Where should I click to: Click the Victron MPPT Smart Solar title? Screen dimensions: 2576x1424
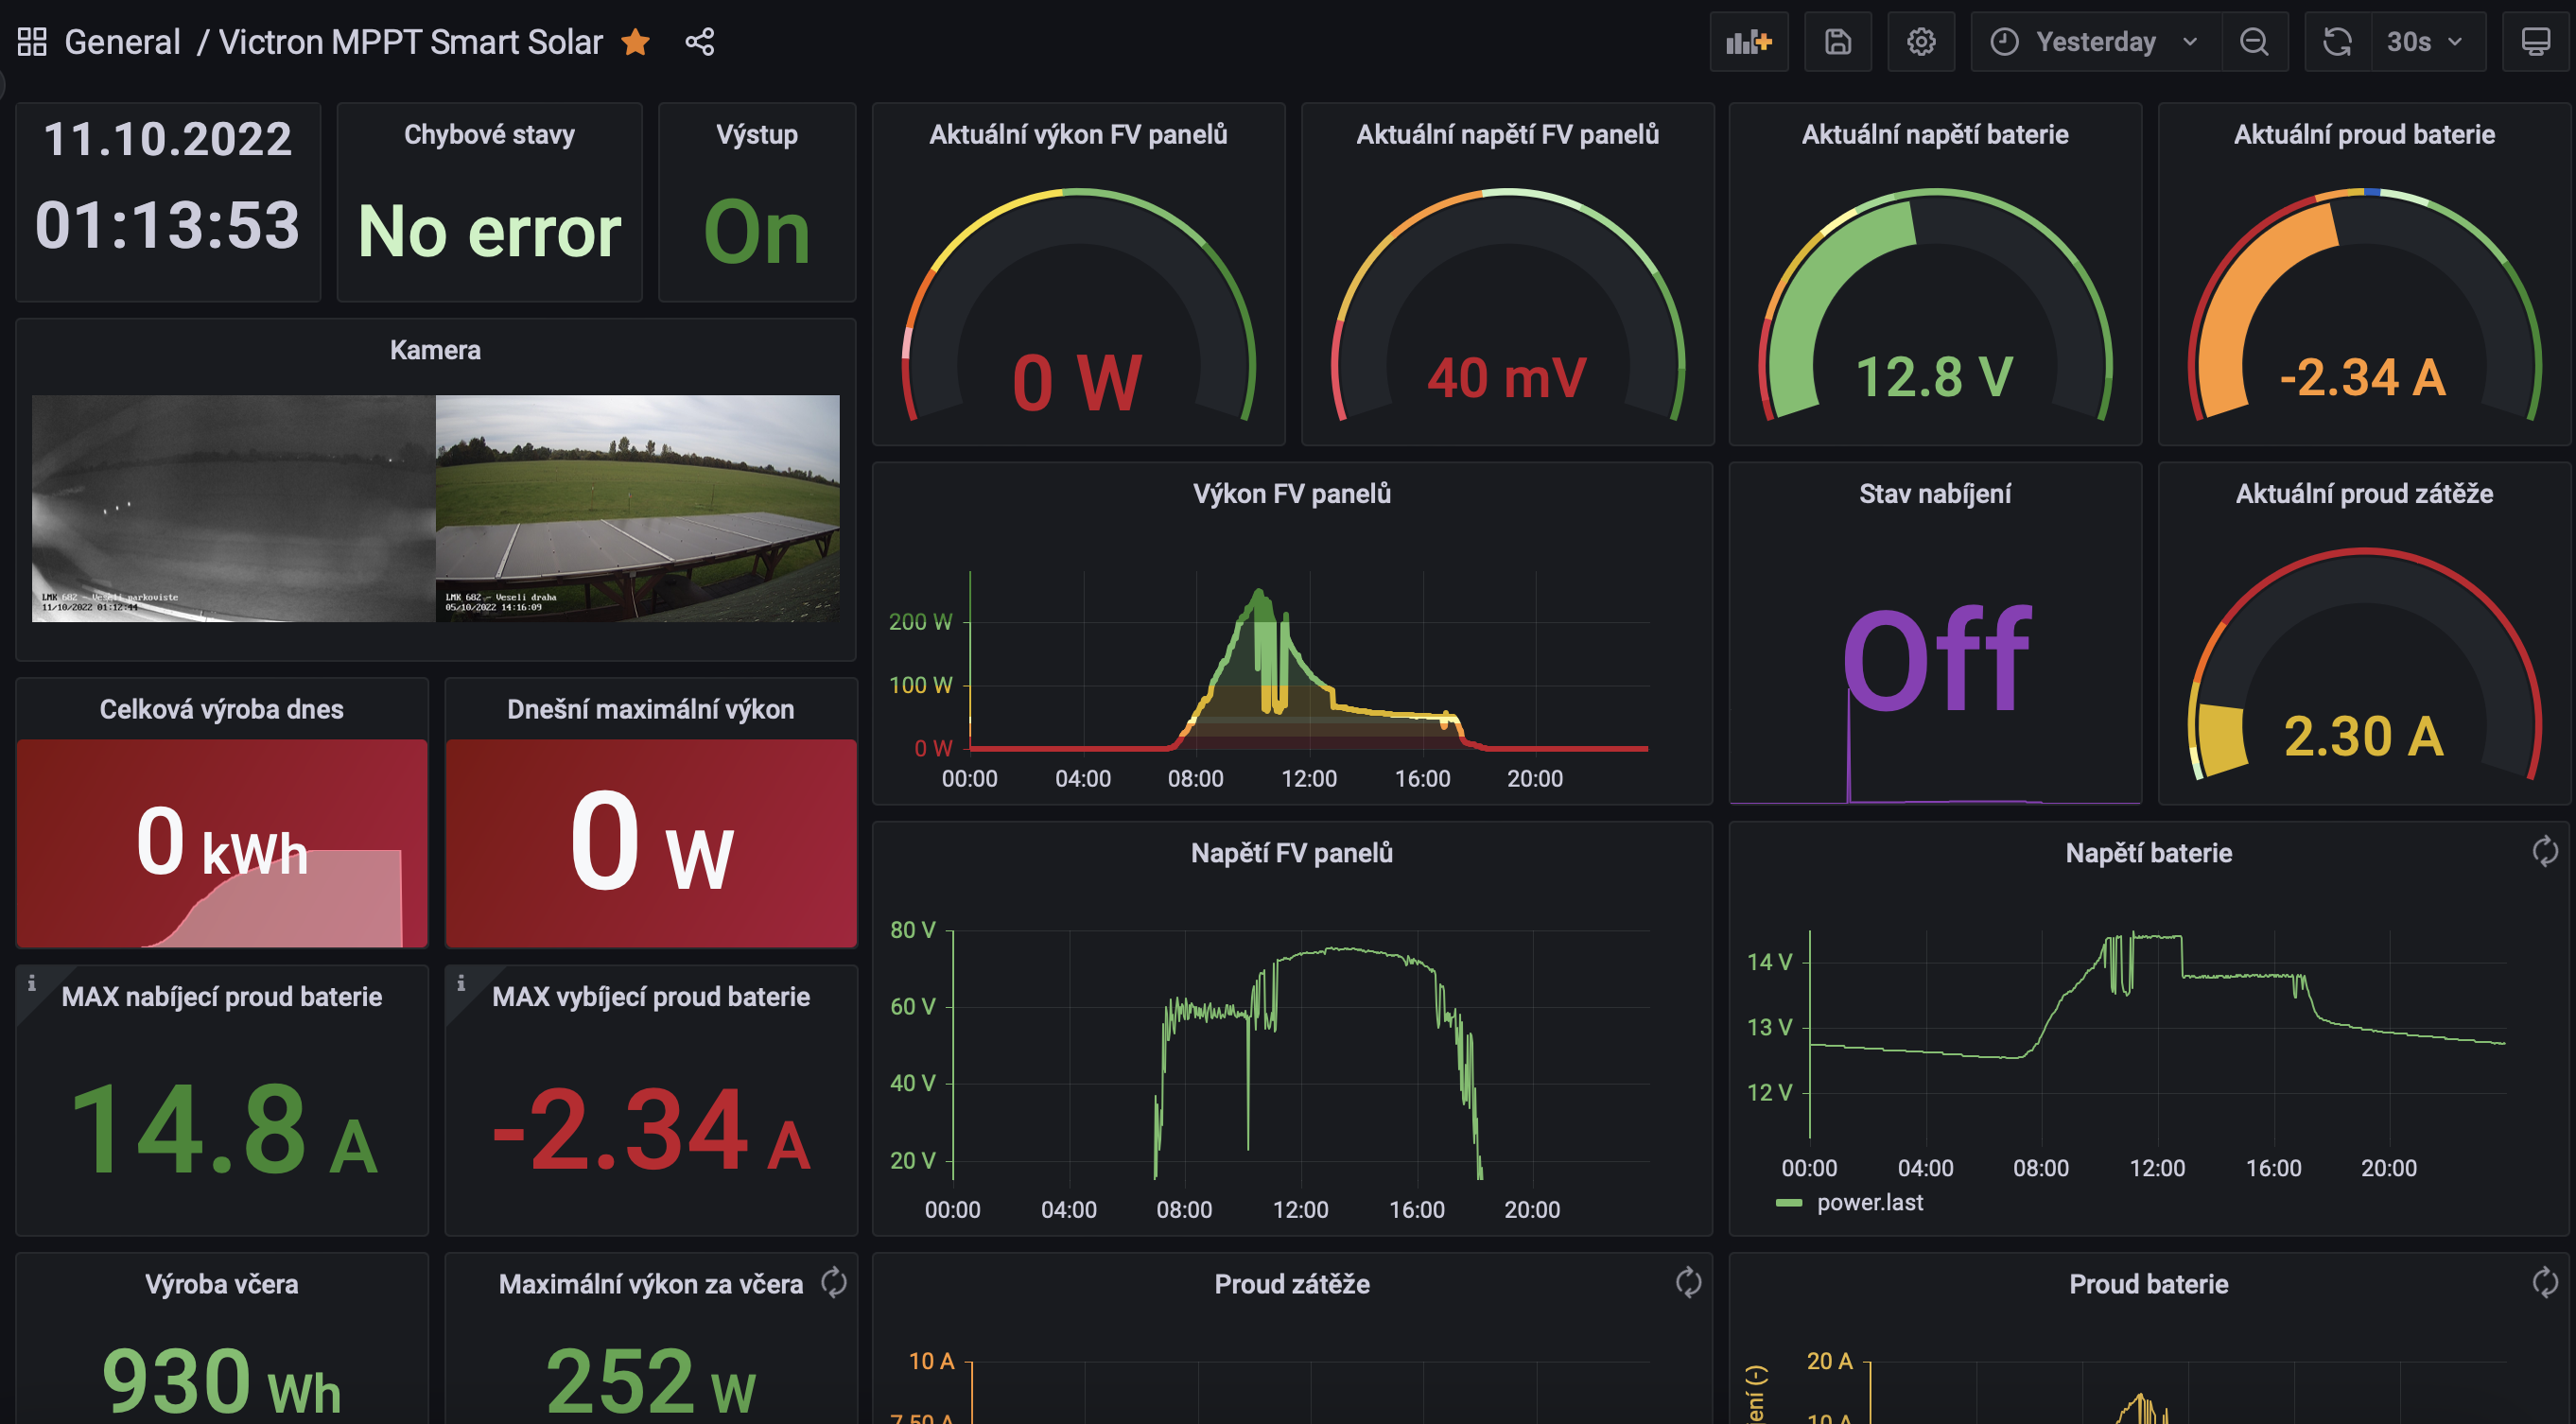(x=410, y=42)
